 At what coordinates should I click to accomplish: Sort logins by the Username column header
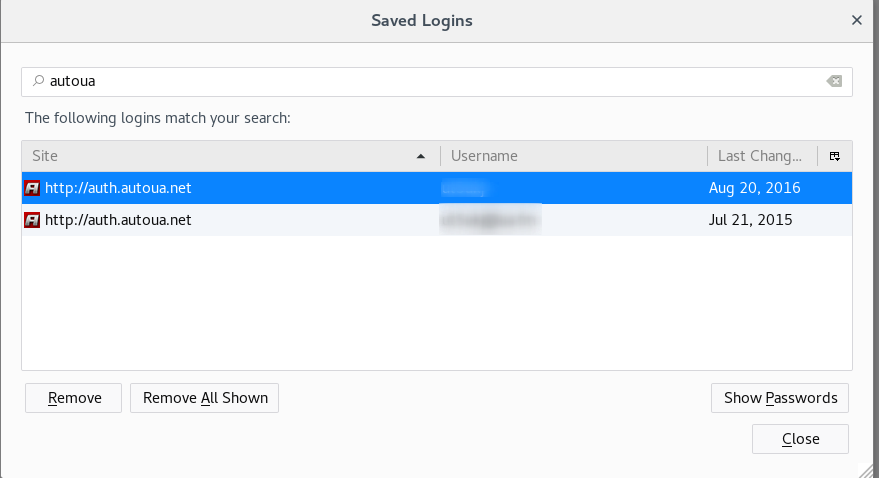tap(573, 156)
